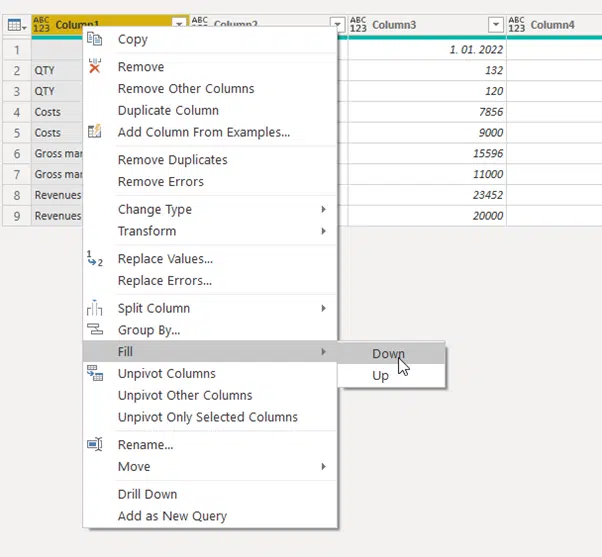602x557 pixels.
Task: Click the cell with value 120
Action: click(x=427, y=91)
